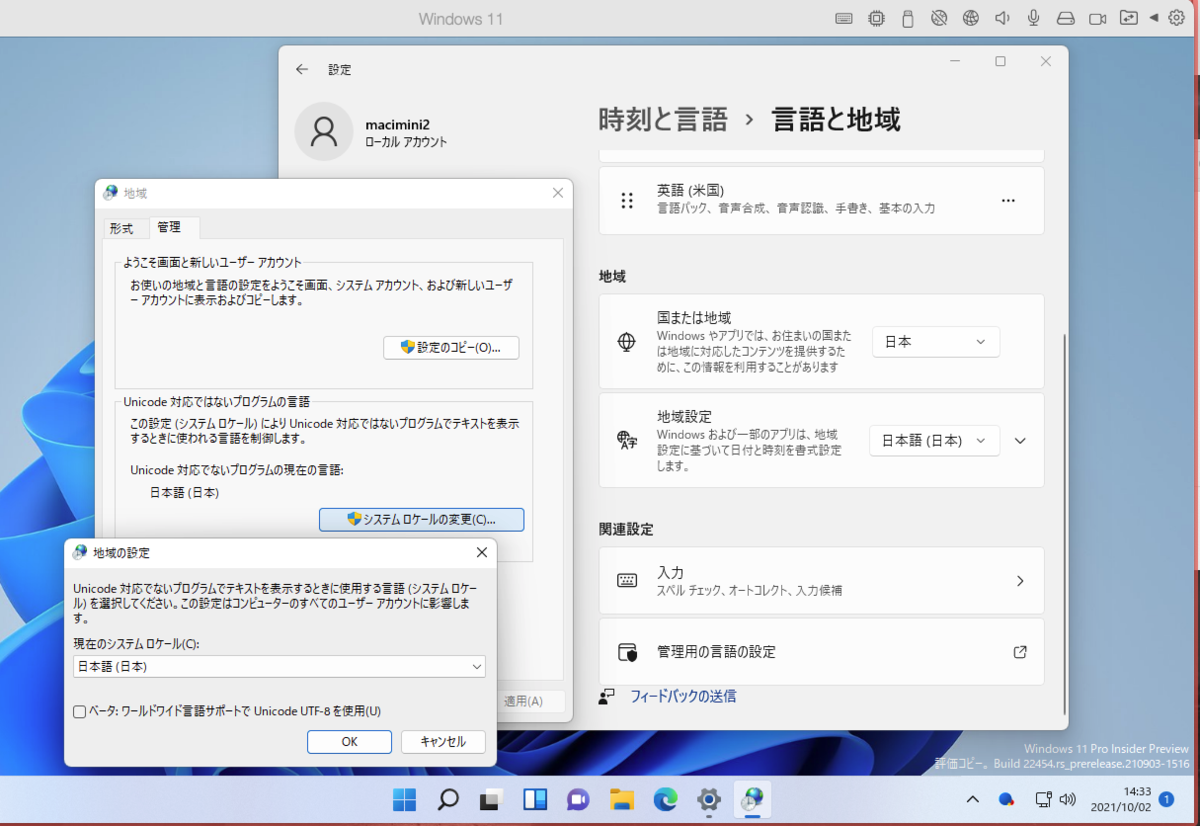
Task: Click the keyboard icon in VM toolbar
Action: pos(844,18)
